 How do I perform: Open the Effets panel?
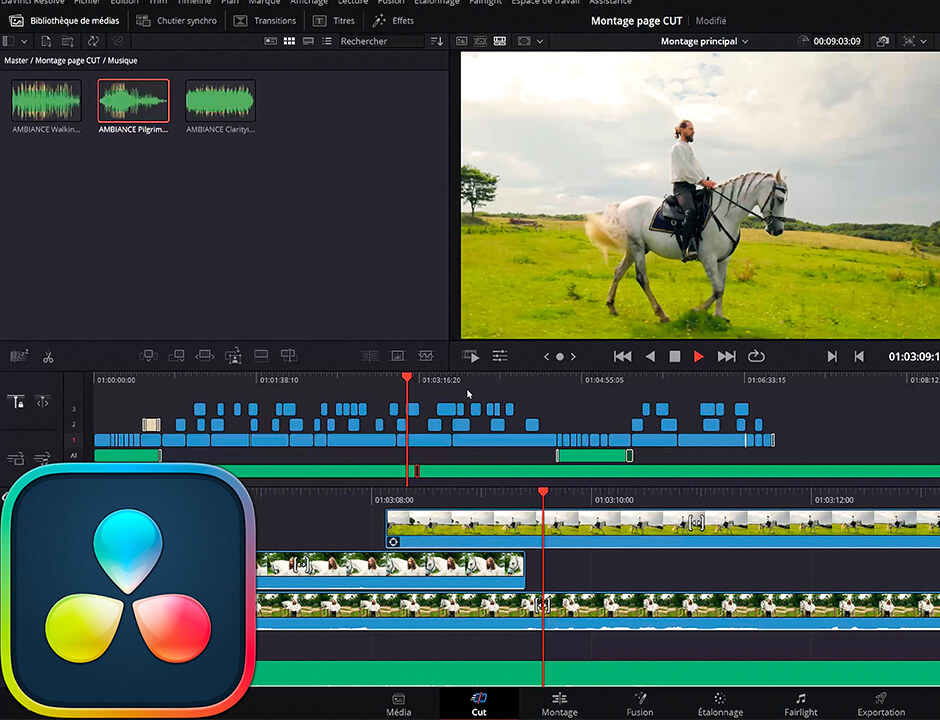pyautogui.click(x=393, y=20)
